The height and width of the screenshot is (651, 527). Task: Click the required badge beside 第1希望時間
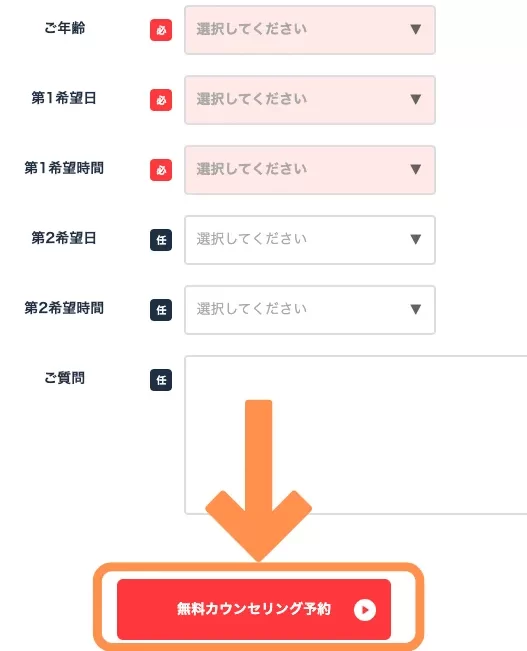coord(161,170)
